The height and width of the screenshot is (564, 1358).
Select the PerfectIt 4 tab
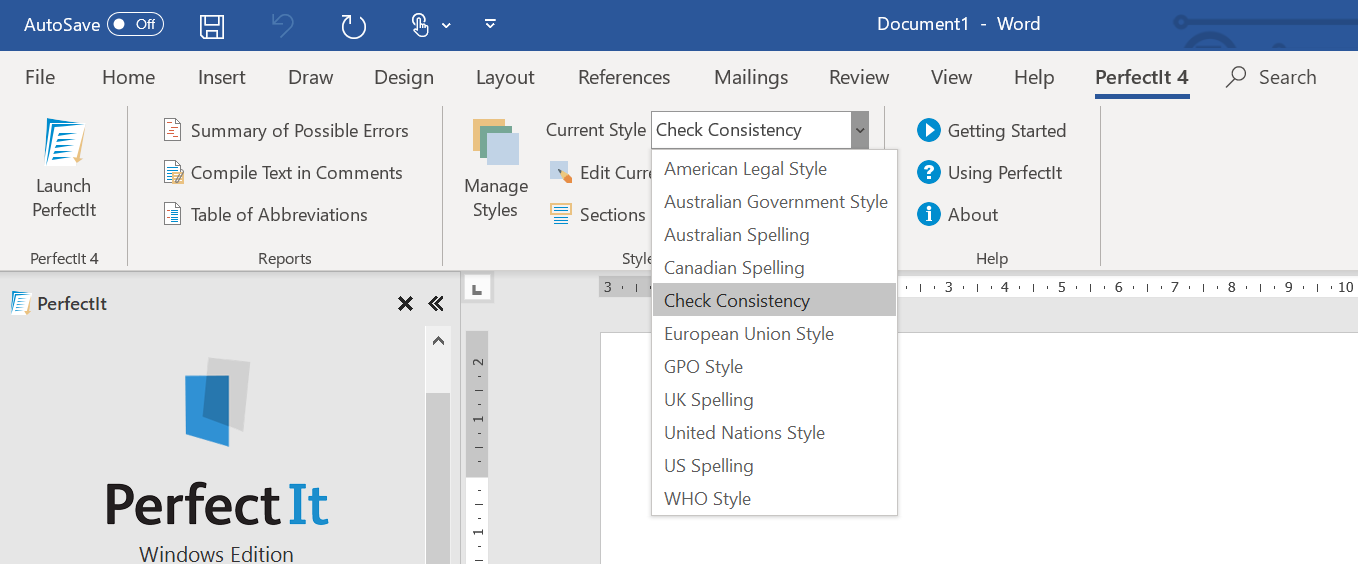1142,77
